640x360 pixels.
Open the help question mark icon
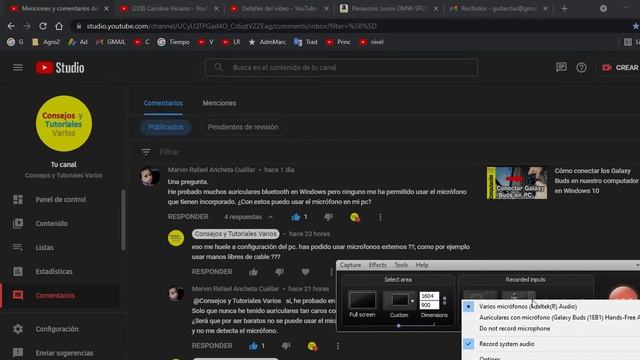pos(581,67)
